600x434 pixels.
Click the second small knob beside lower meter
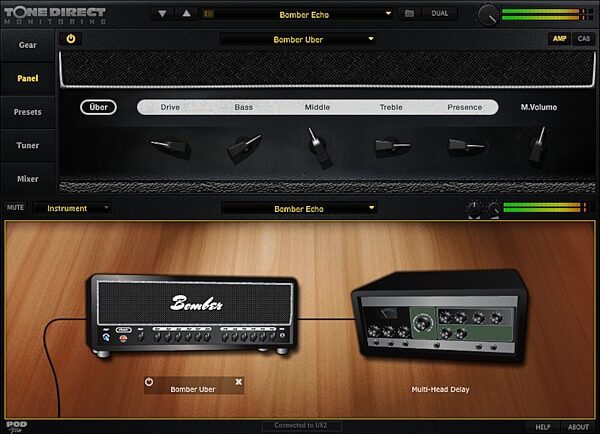[493, 209]
